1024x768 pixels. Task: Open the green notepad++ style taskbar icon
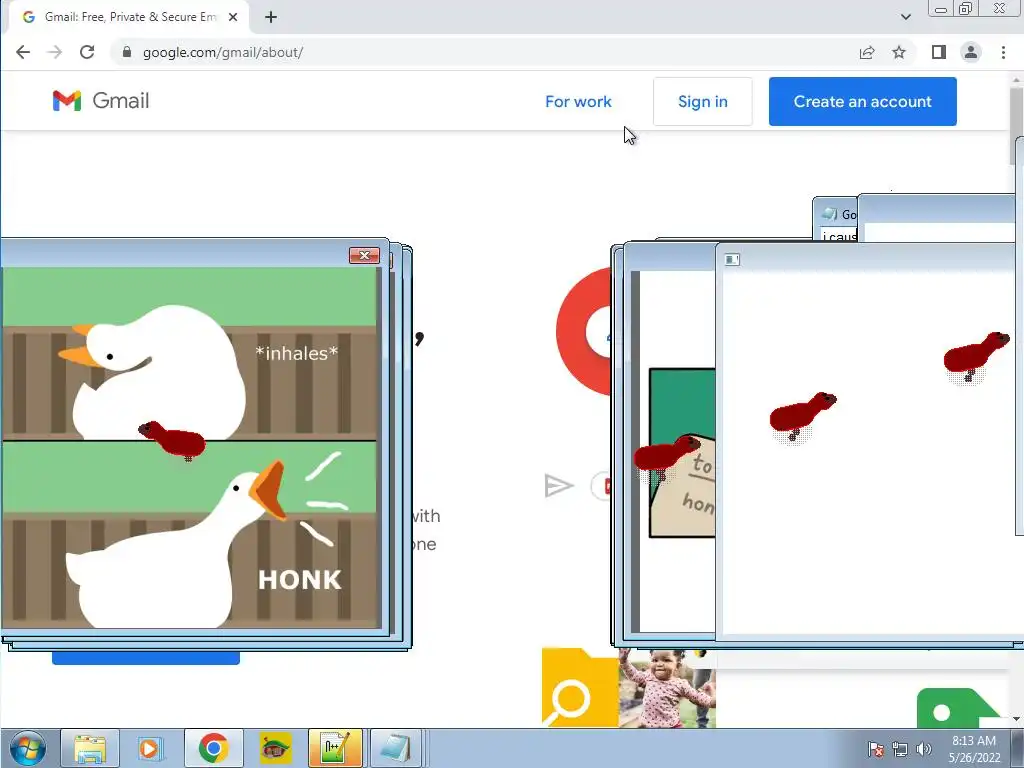coord(335,748)
